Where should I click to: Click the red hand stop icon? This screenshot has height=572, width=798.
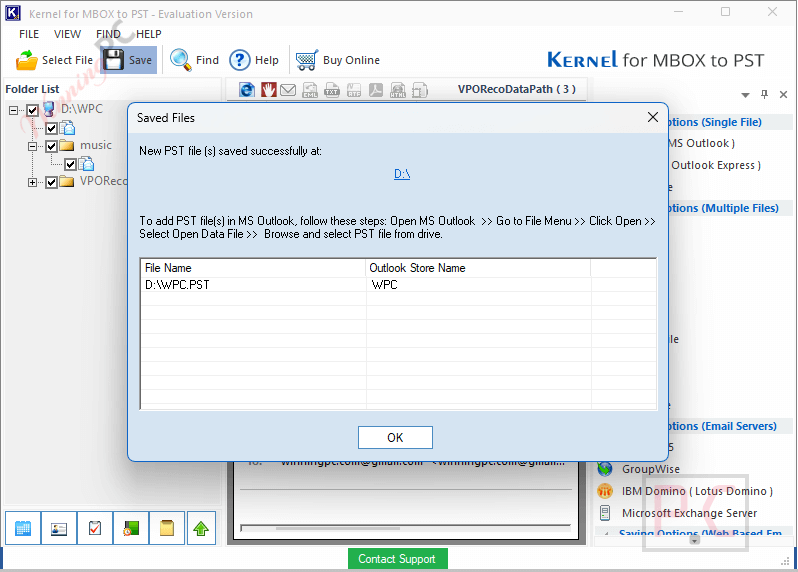(x=269, y=90)
